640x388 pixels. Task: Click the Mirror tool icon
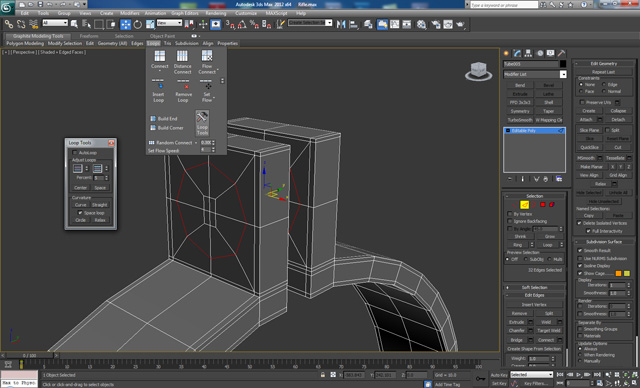(x=341, y=24)
